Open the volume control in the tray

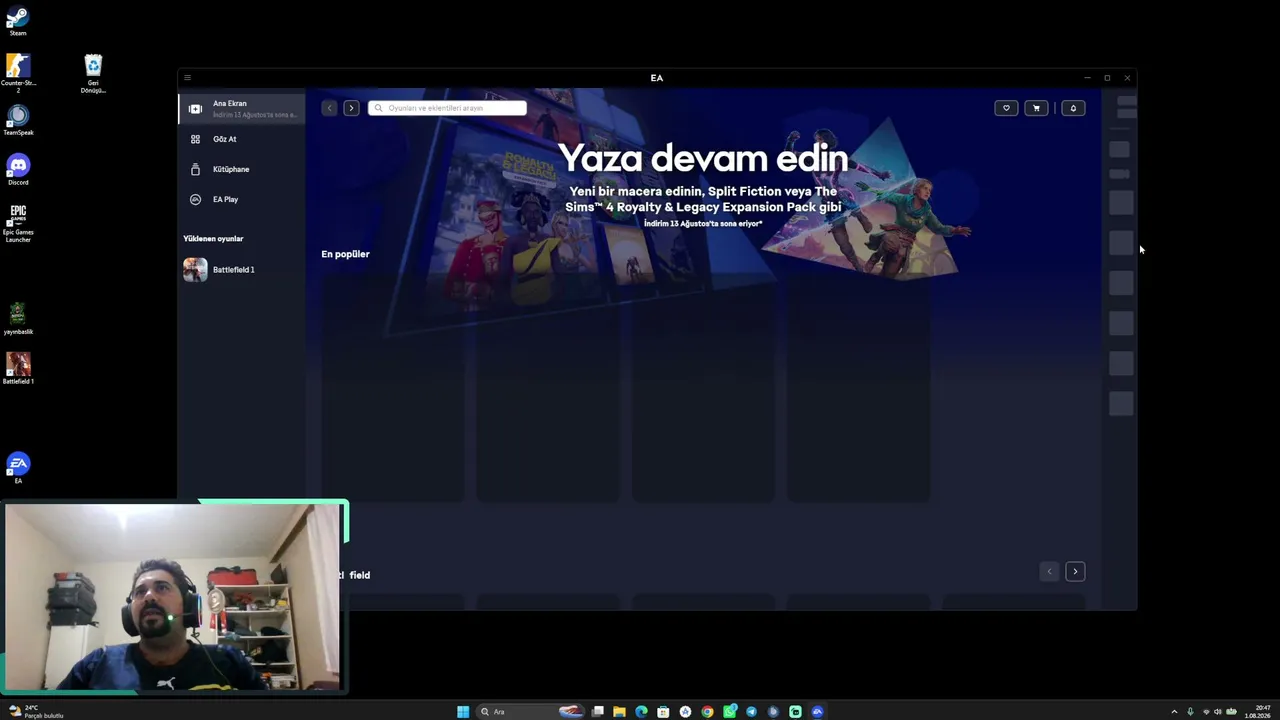tap(1218, 712)
